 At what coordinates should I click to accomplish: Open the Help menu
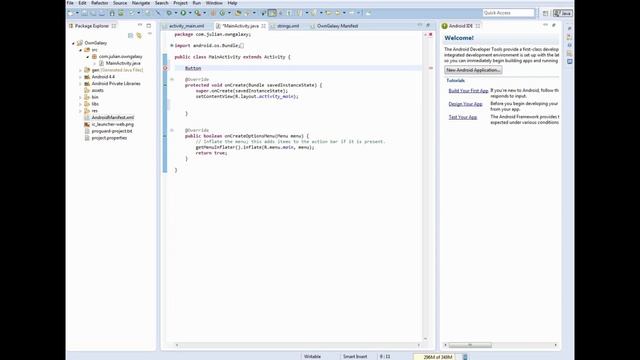click(232, 3)
